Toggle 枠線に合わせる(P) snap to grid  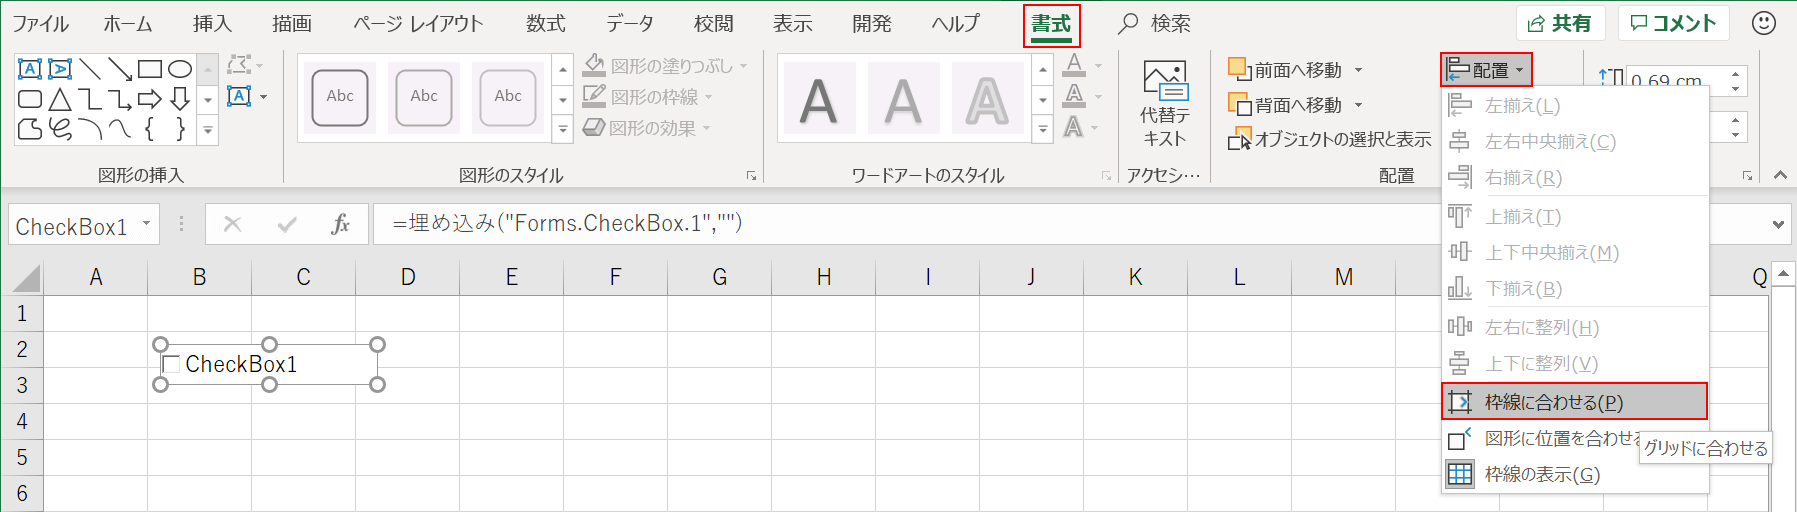(1574, 402)
